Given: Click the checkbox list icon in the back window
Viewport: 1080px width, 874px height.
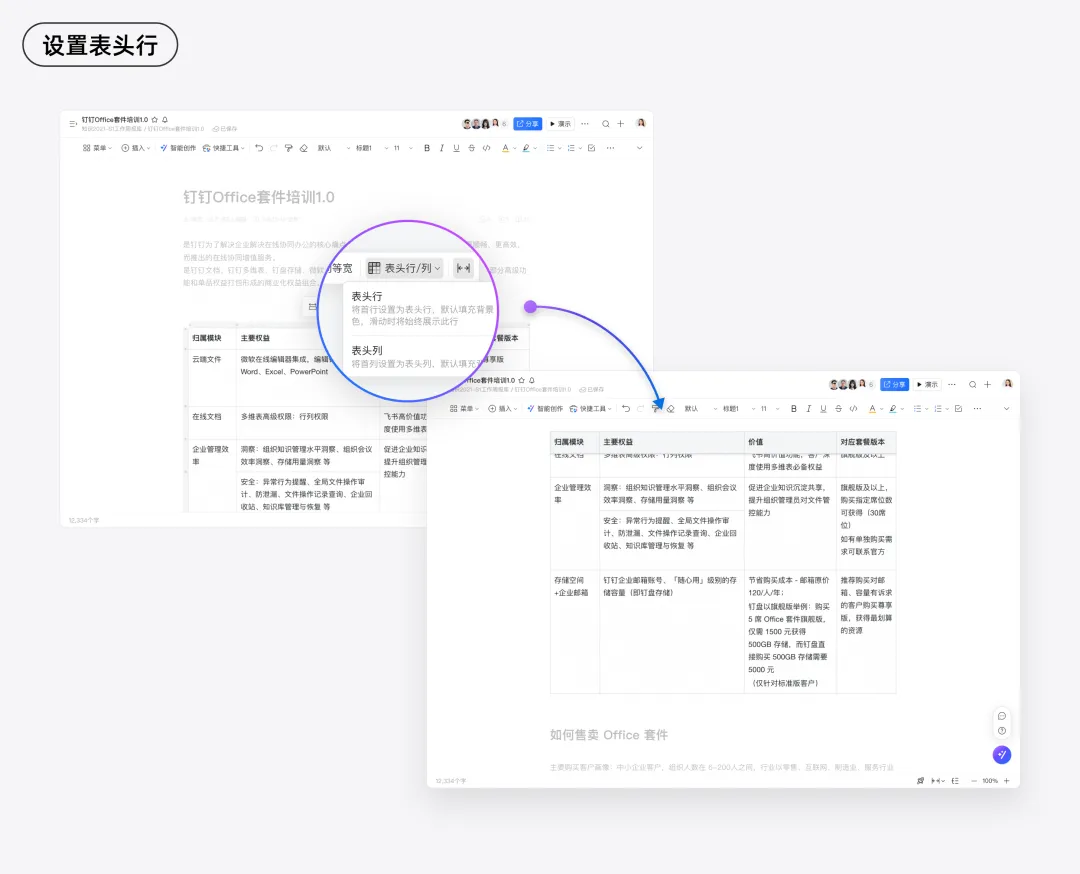Looking at the screenshot, I should tap(592, 148).
